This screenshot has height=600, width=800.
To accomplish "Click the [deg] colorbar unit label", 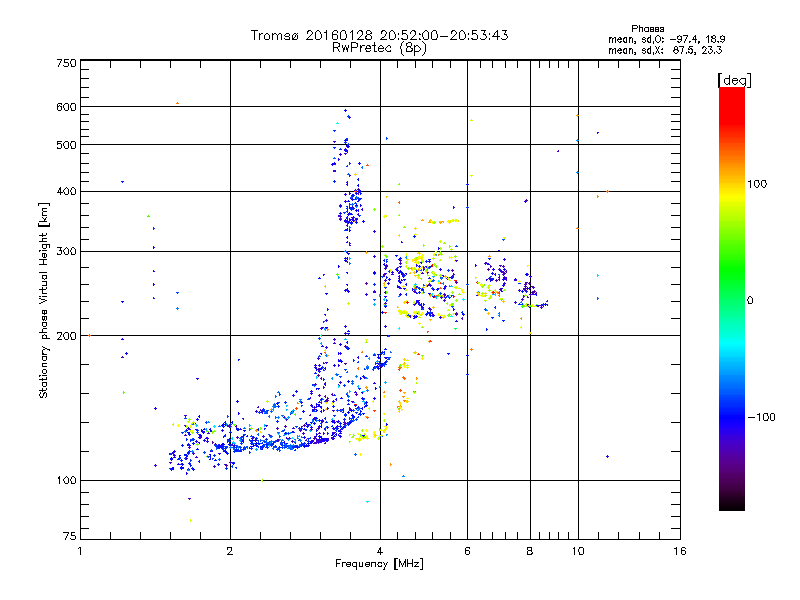I will (735, 79).
